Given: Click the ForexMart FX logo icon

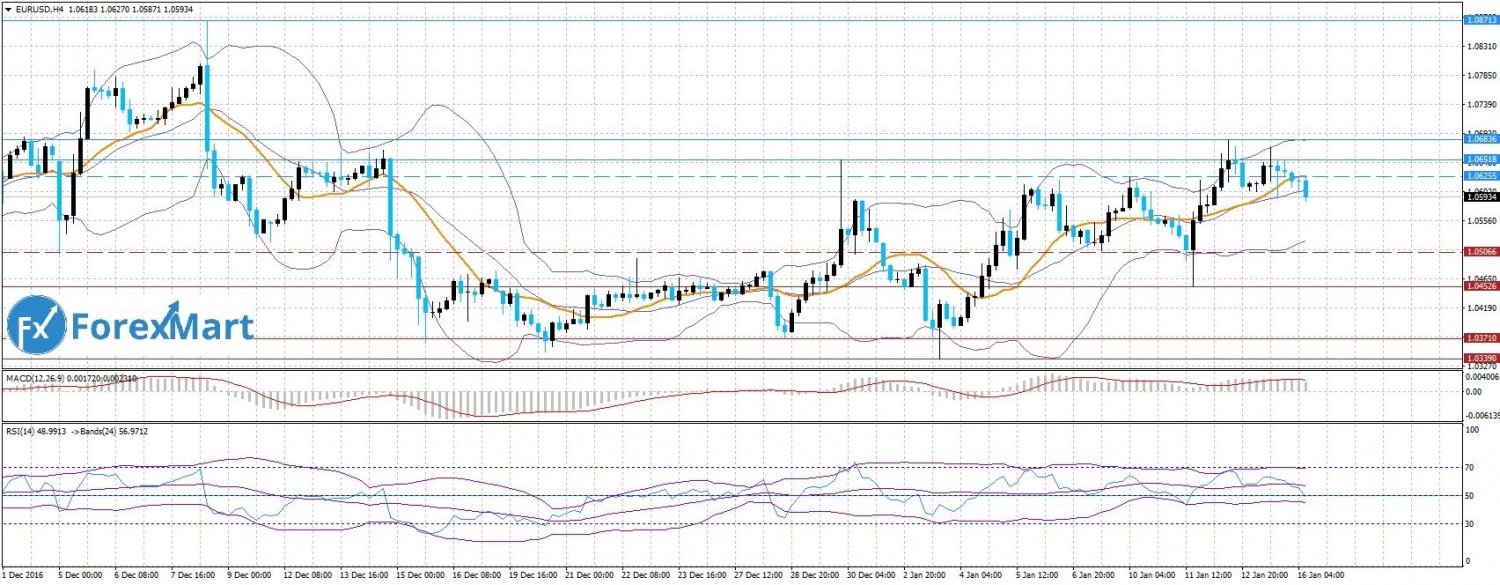Looking at the screenshot, I should [x=37, y=325].
